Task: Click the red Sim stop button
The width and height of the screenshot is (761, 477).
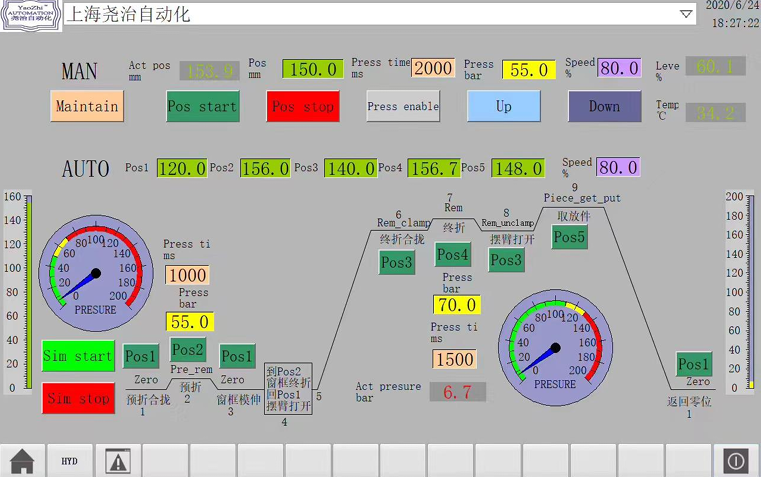Action: point(79,398)
